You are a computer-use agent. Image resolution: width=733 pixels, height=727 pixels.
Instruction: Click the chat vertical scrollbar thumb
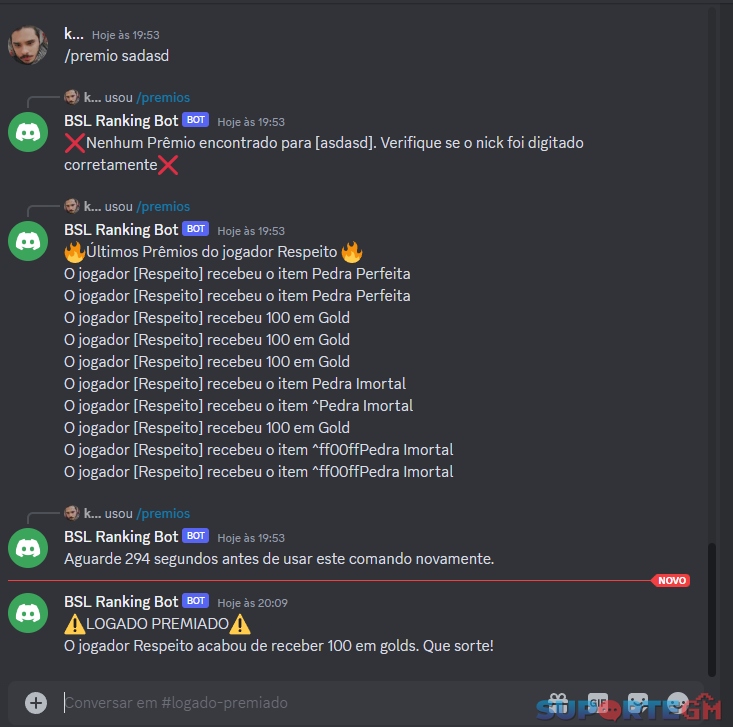coord(711,609)
